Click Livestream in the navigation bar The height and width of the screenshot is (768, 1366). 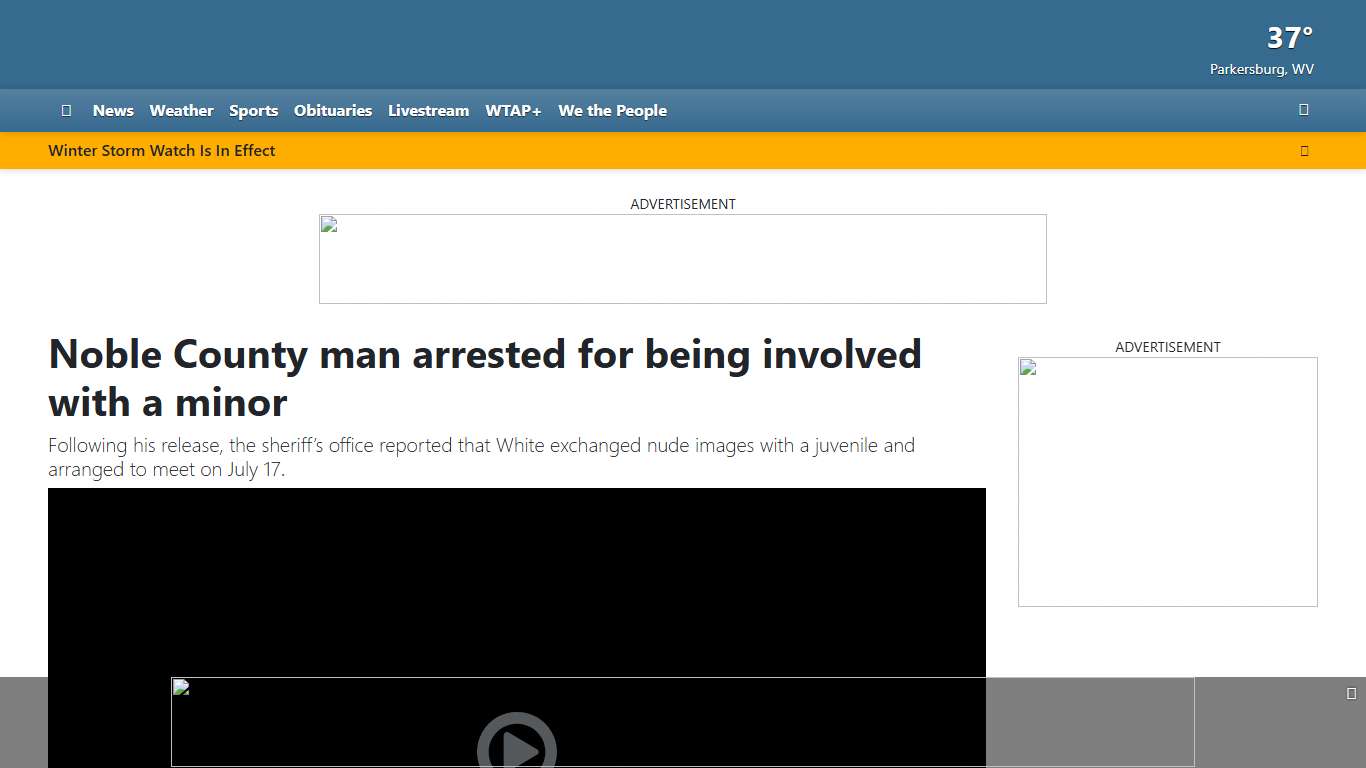[428, 110]
